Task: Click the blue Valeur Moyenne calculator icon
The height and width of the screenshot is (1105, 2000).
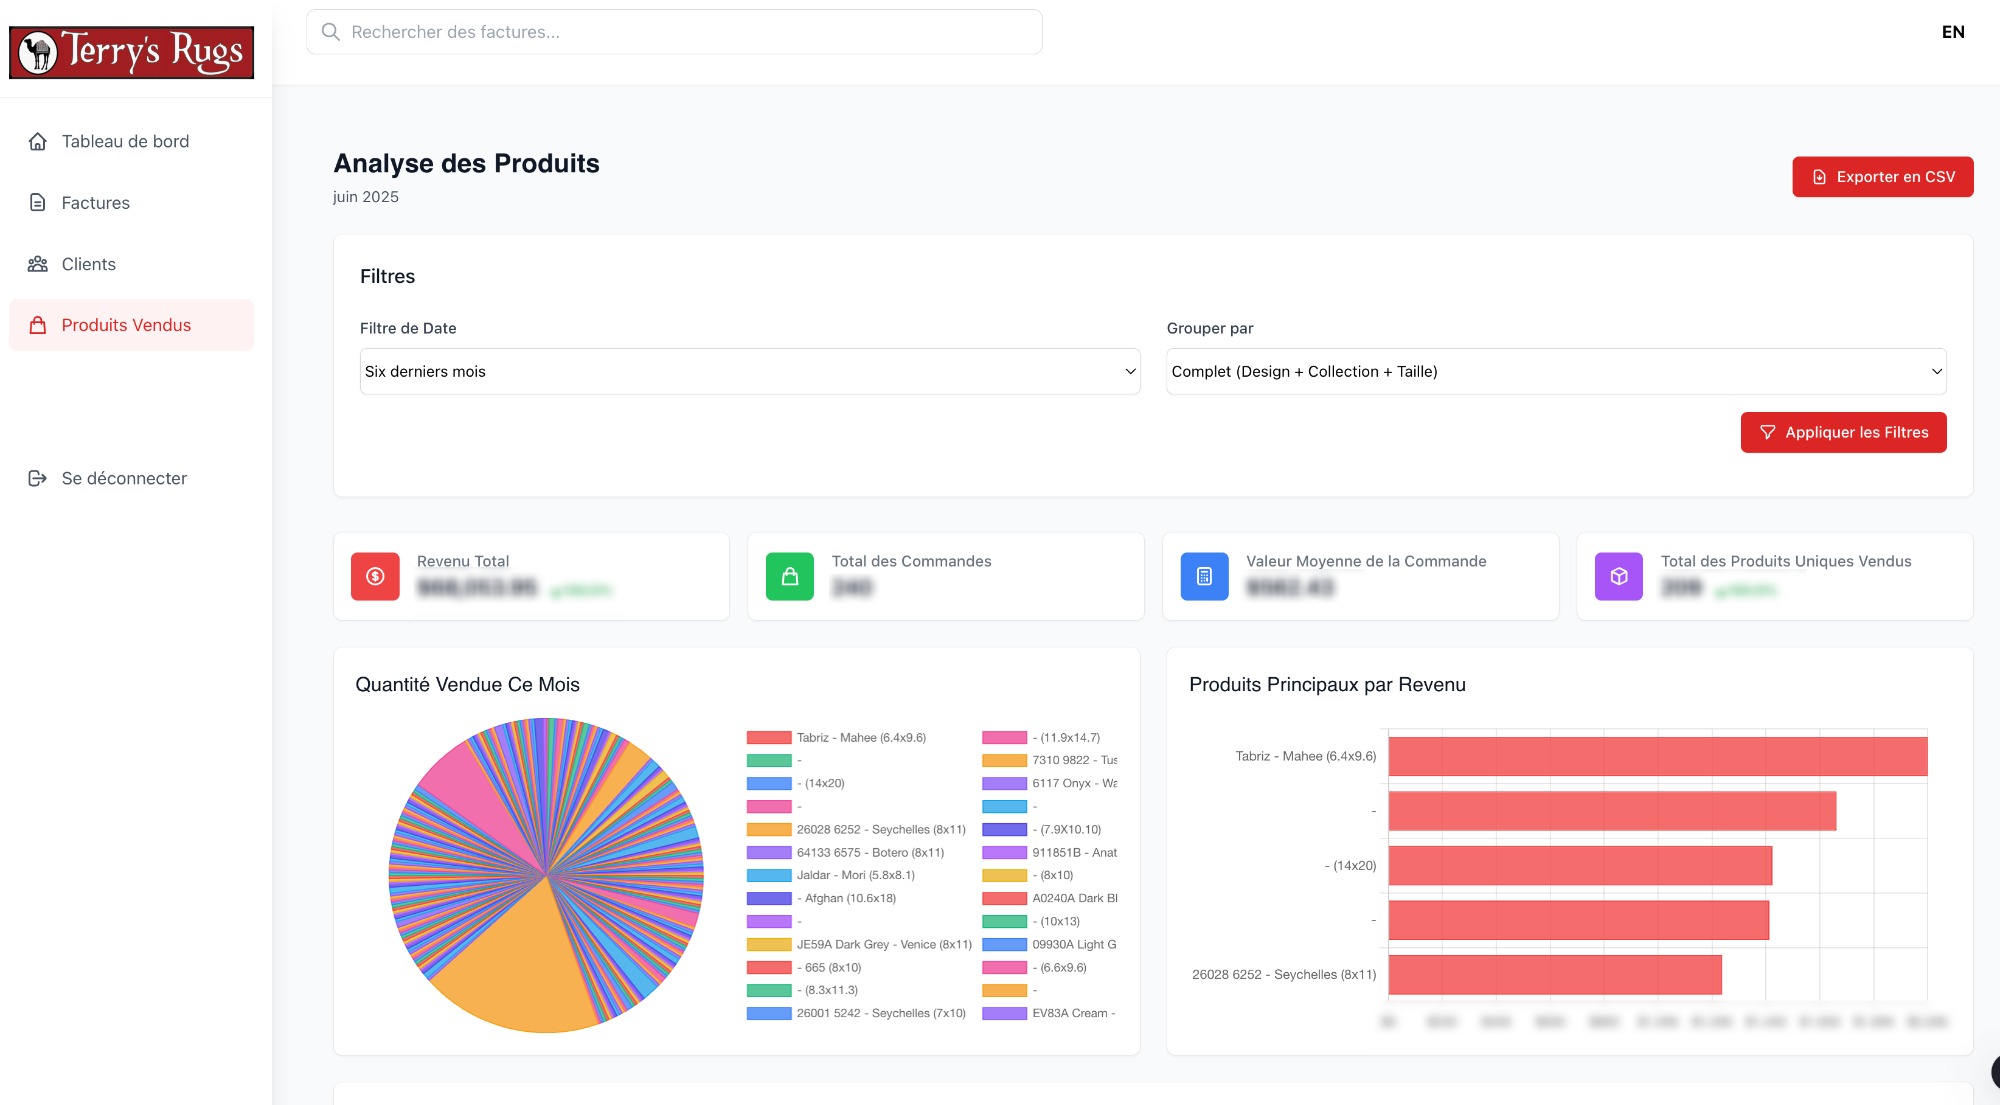Action: coord(1204,576)
